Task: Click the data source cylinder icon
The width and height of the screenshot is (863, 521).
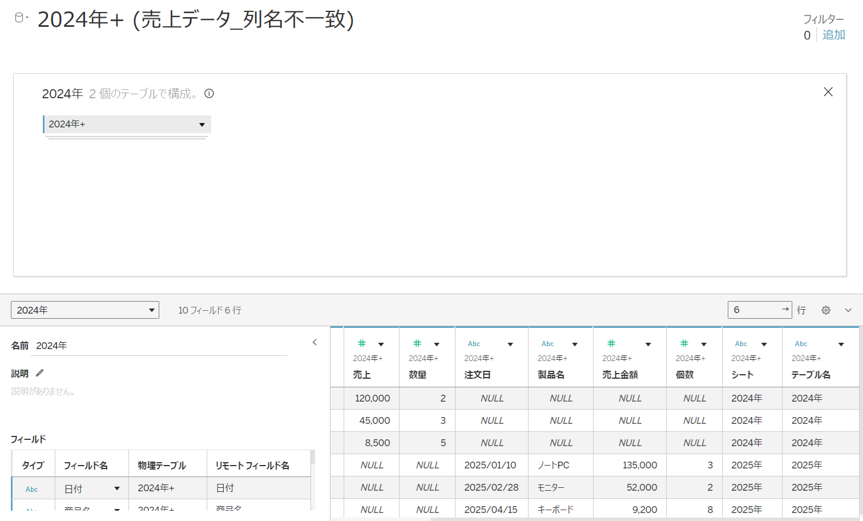Action: (x=19, y=18)
